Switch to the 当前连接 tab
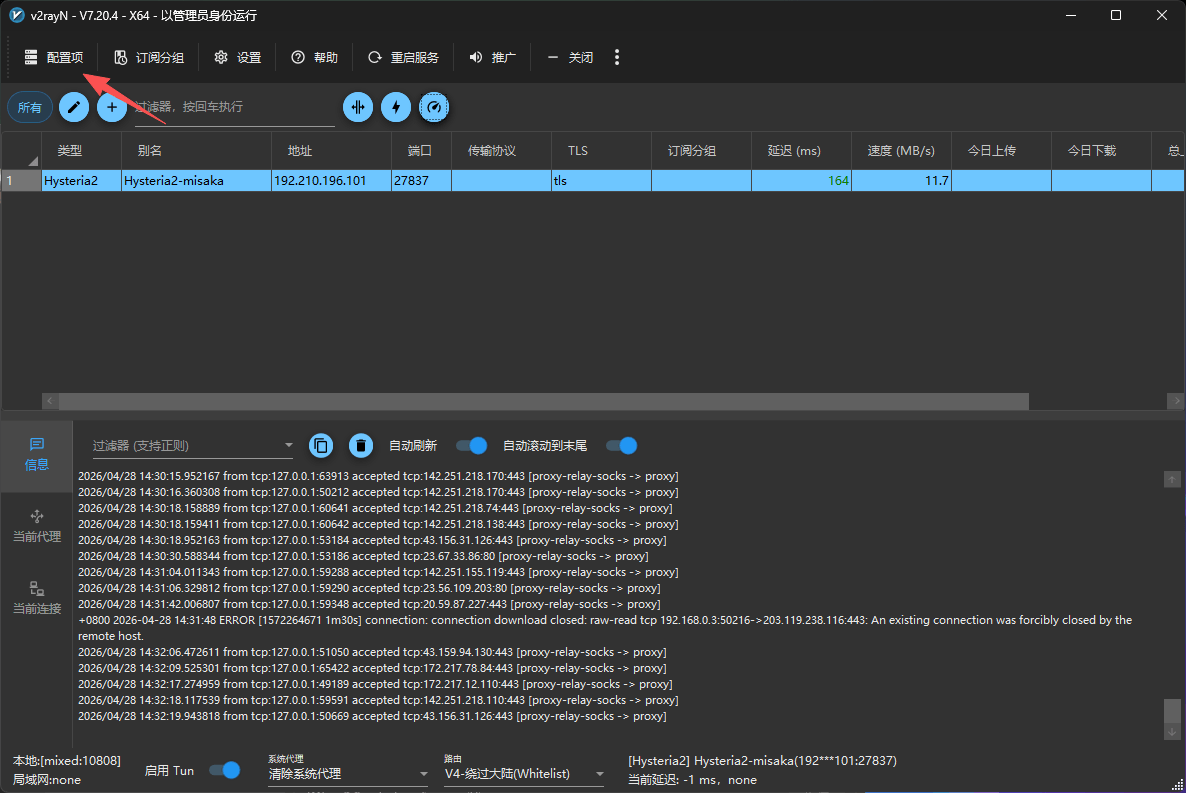Image resolution: width=1186 pixels, height=793 pixels. (37, 597)
